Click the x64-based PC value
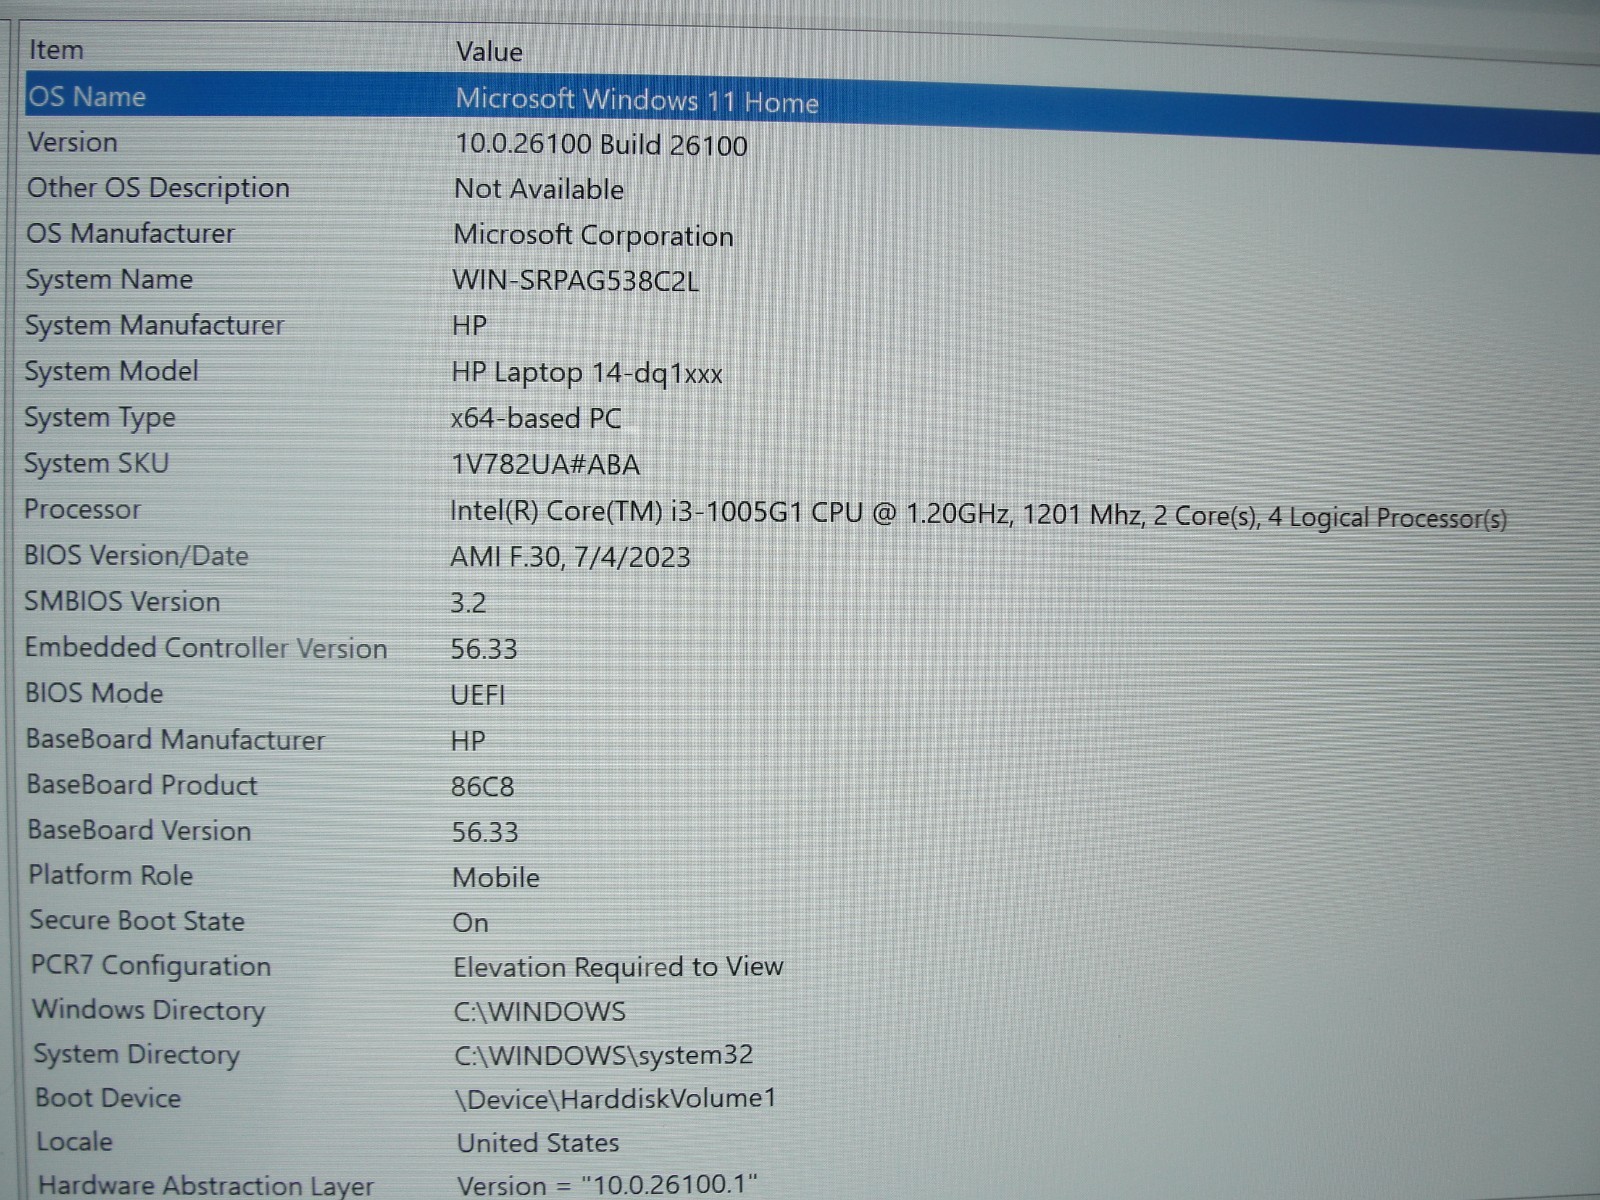The width and height of the screenshot is (1600, 1200). pos(536,419)
